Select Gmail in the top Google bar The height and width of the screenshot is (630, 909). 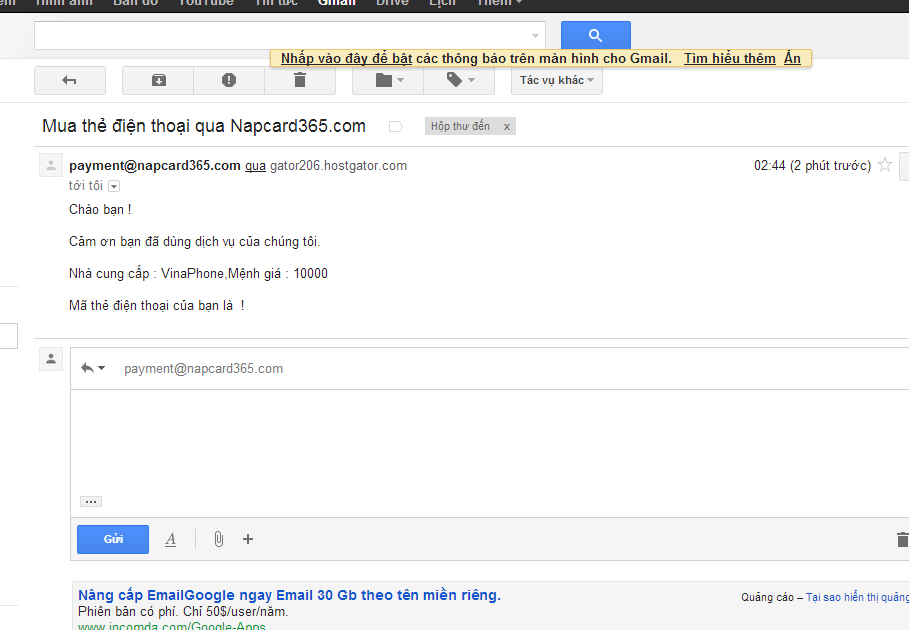[x=337, y=3]
